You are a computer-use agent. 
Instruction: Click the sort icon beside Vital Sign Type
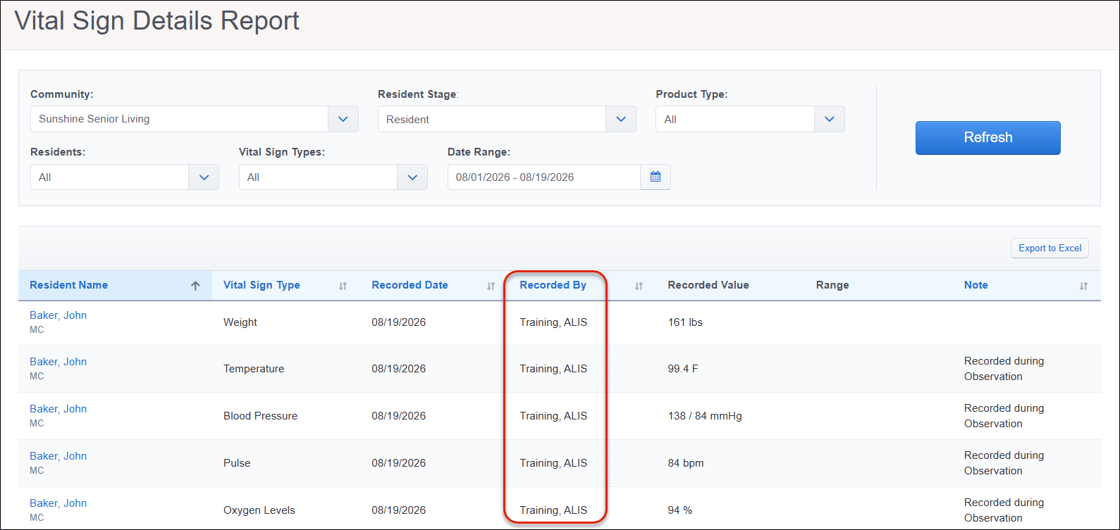point(343,286)
